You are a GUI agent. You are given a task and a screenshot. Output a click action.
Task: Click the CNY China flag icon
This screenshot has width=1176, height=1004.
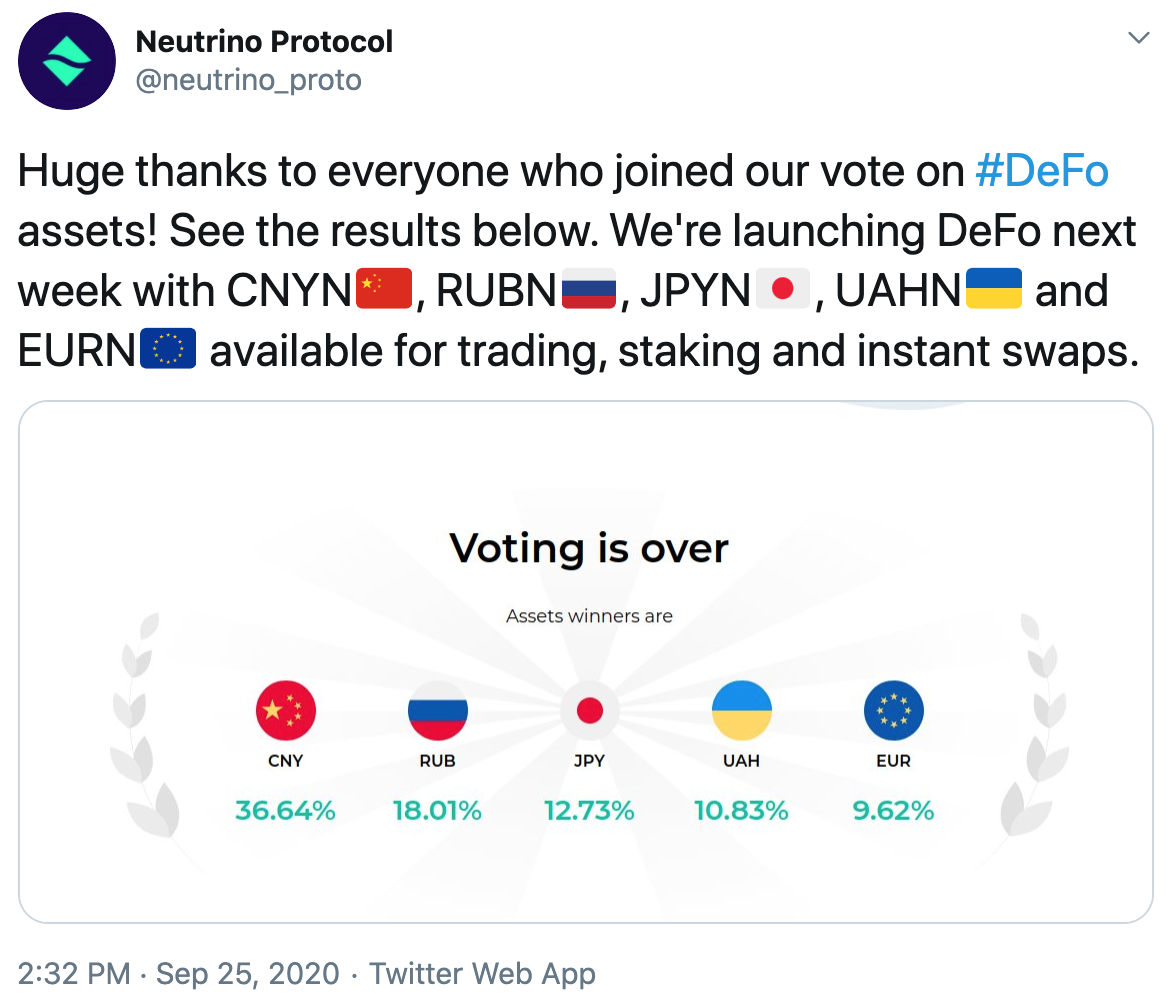286,711
